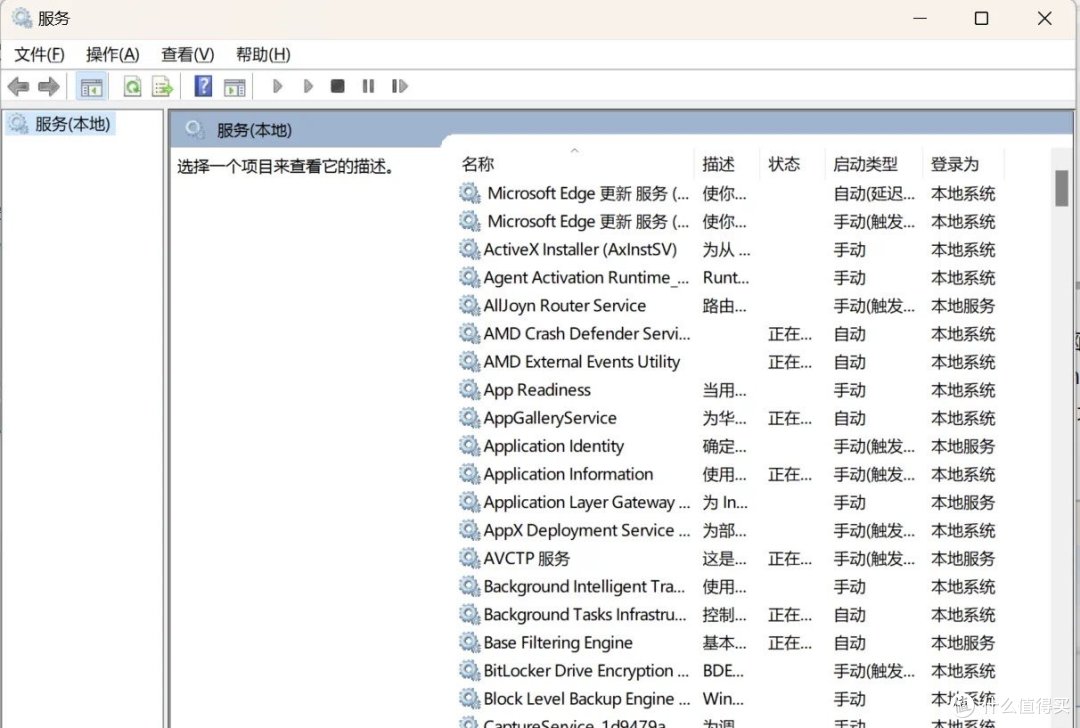1080x728 pixels.
Task: Select Background Intelligent Transfer service
Action: click(x=727, y=587)
